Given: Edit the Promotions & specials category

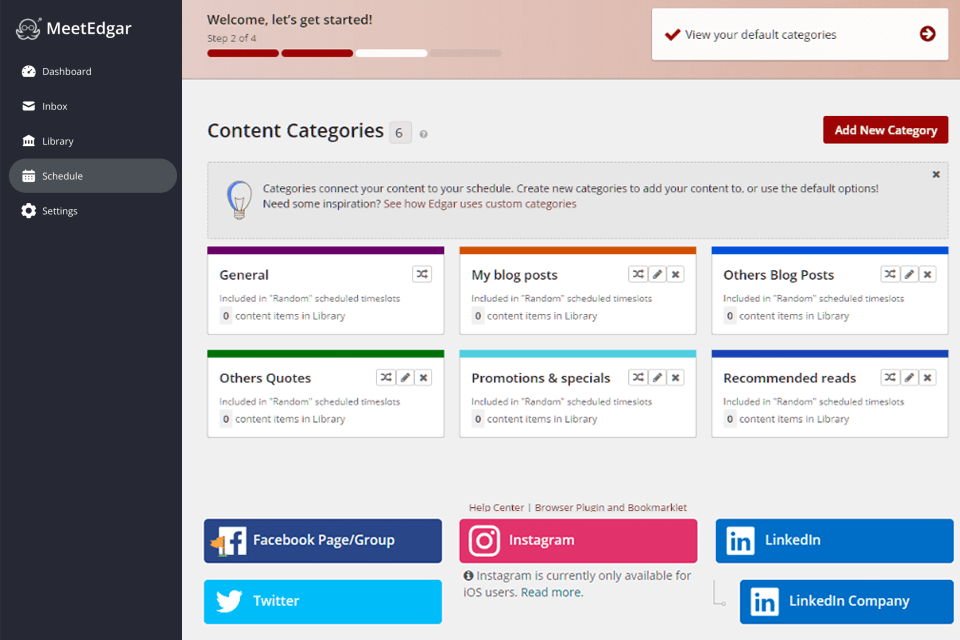Looking at the screenshot, I should pyautogui.click(x=657, y=377).
